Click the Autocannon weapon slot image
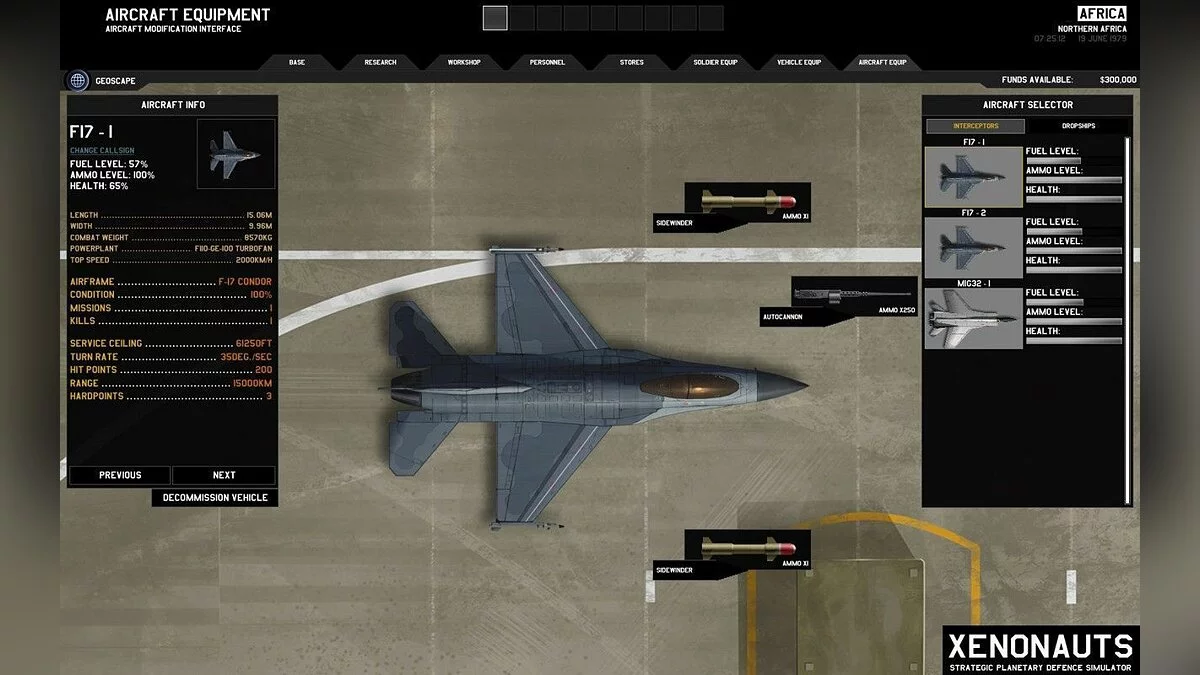Image resolution: width=1200 pixels, height=675 pixels. pos(854,295)
